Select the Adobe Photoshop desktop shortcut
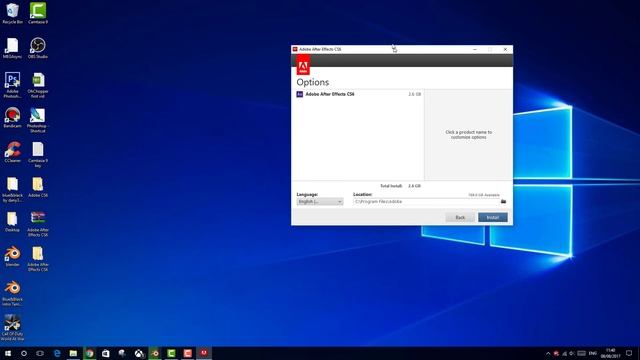 point(12,85)
